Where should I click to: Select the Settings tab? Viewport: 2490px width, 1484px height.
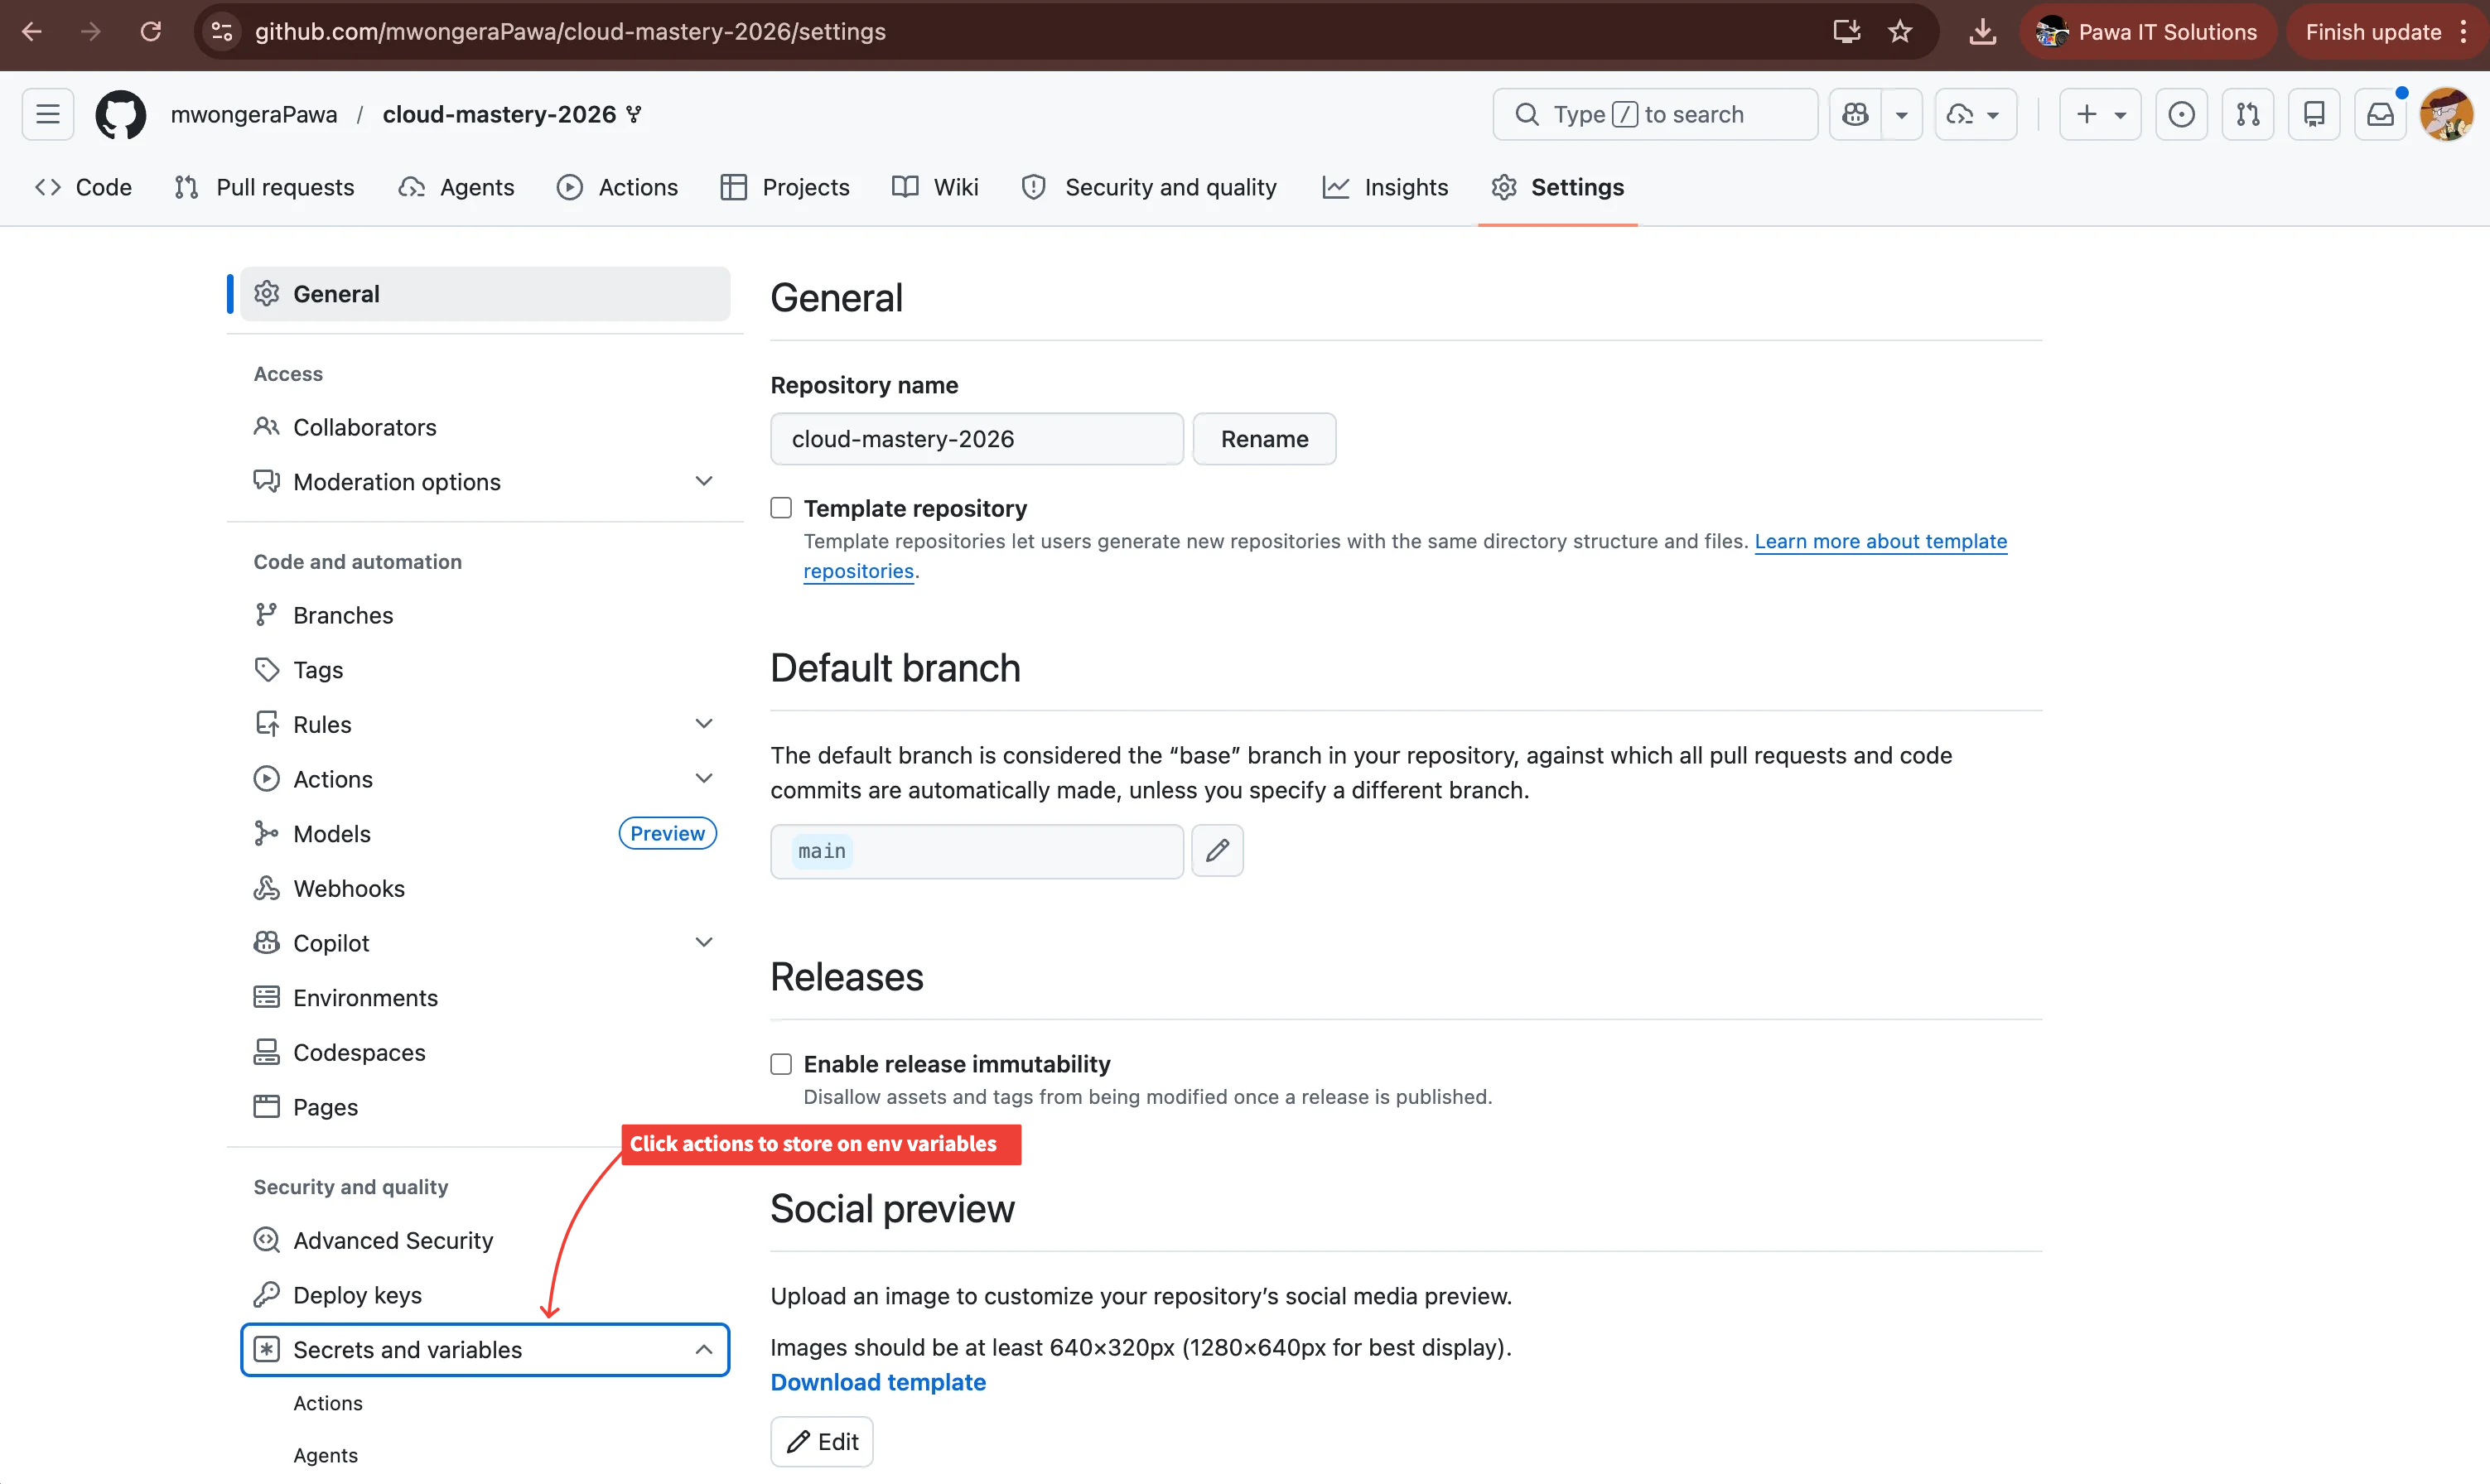coord(1557,187)
